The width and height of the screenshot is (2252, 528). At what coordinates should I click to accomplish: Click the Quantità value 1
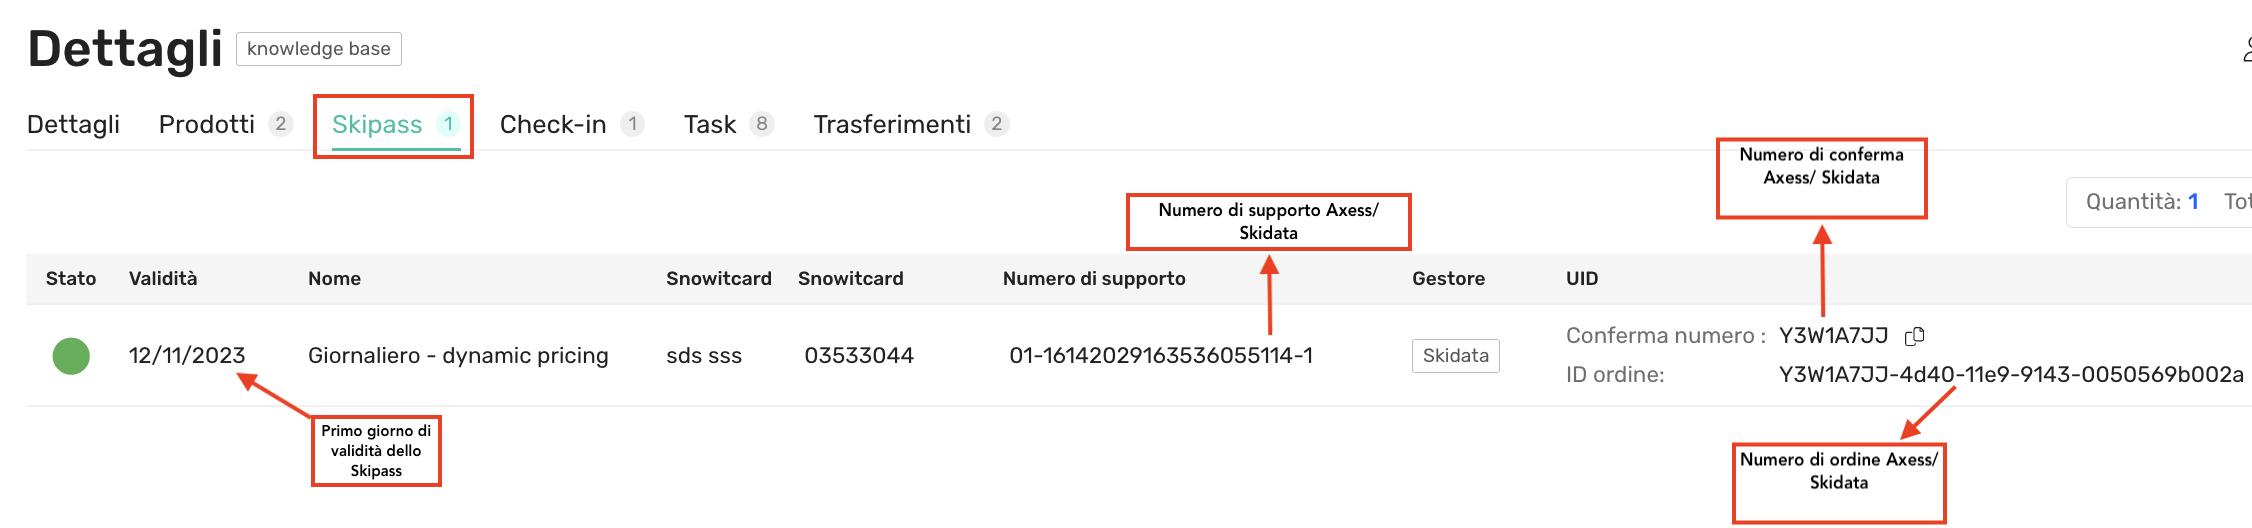tap(2193, 202)
